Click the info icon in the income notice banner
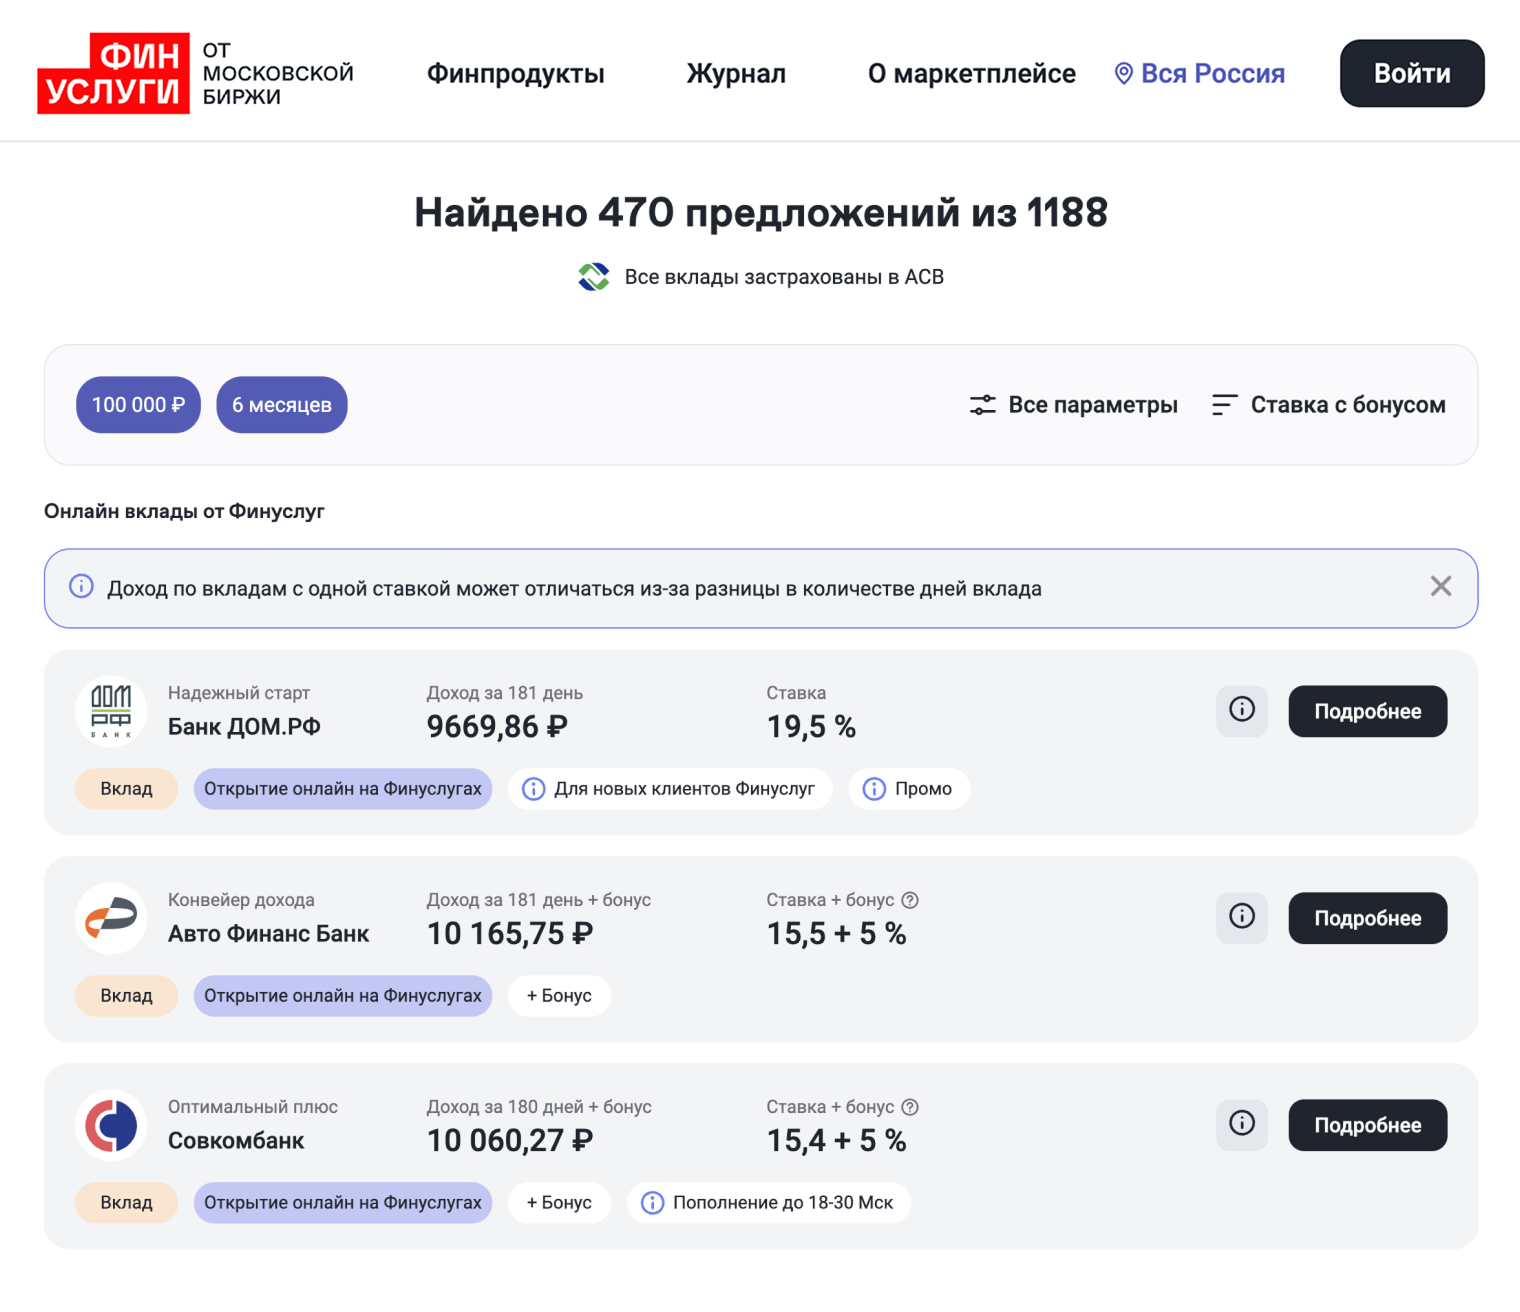Image resolution: width=1520 pixels, height=1312 pixels. (81, 587)
